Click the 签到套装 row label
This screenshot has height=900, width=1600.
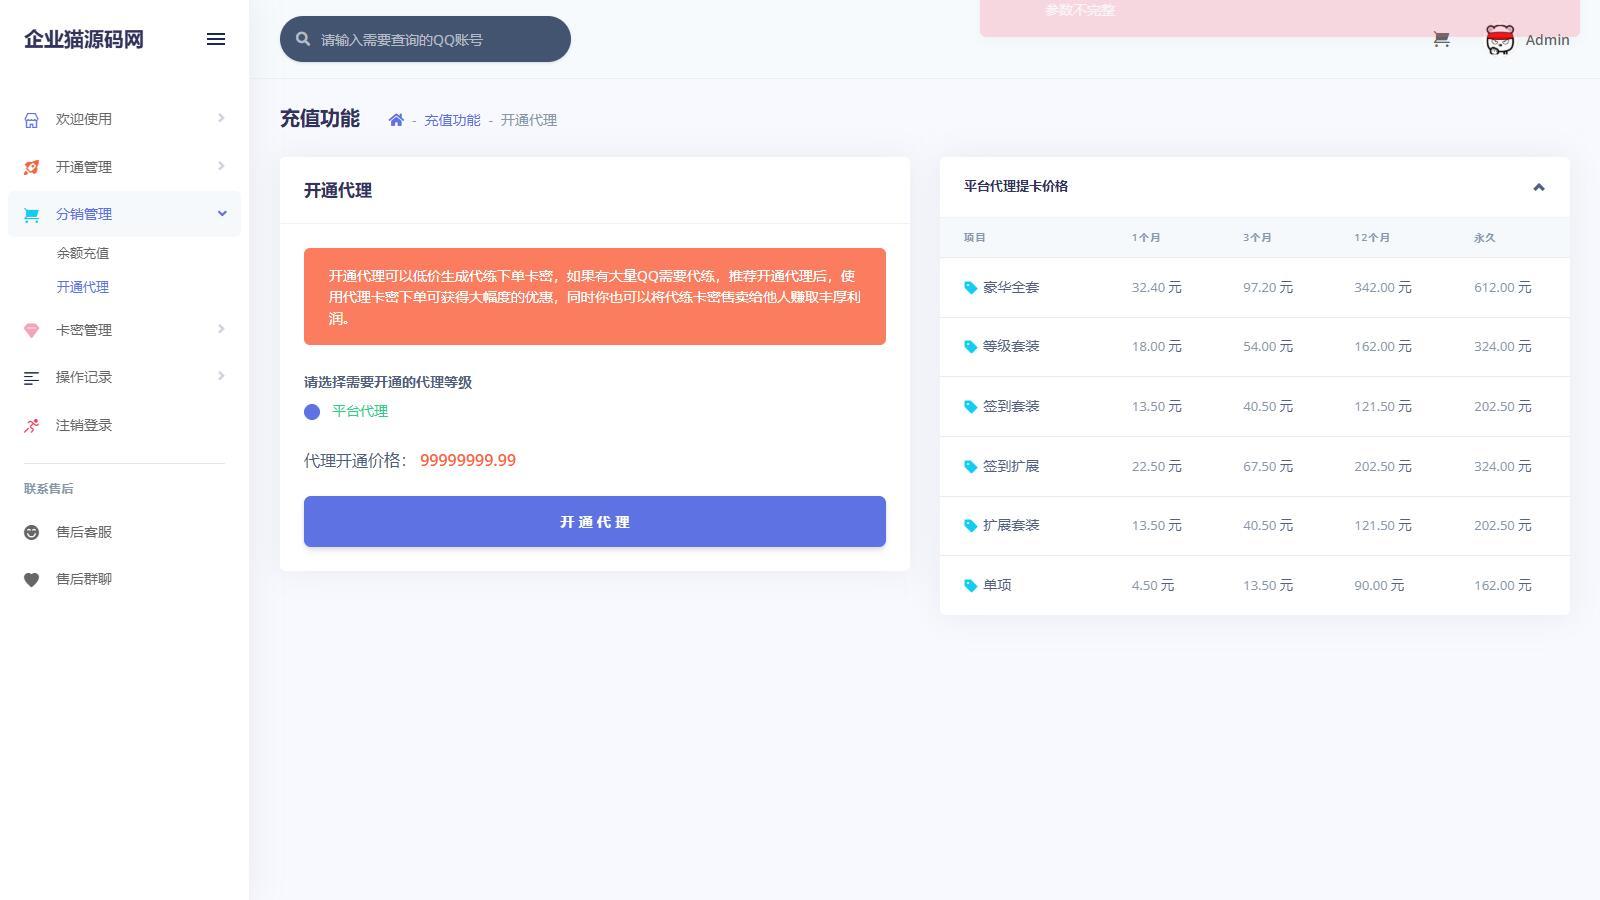tap(1011, 407)
